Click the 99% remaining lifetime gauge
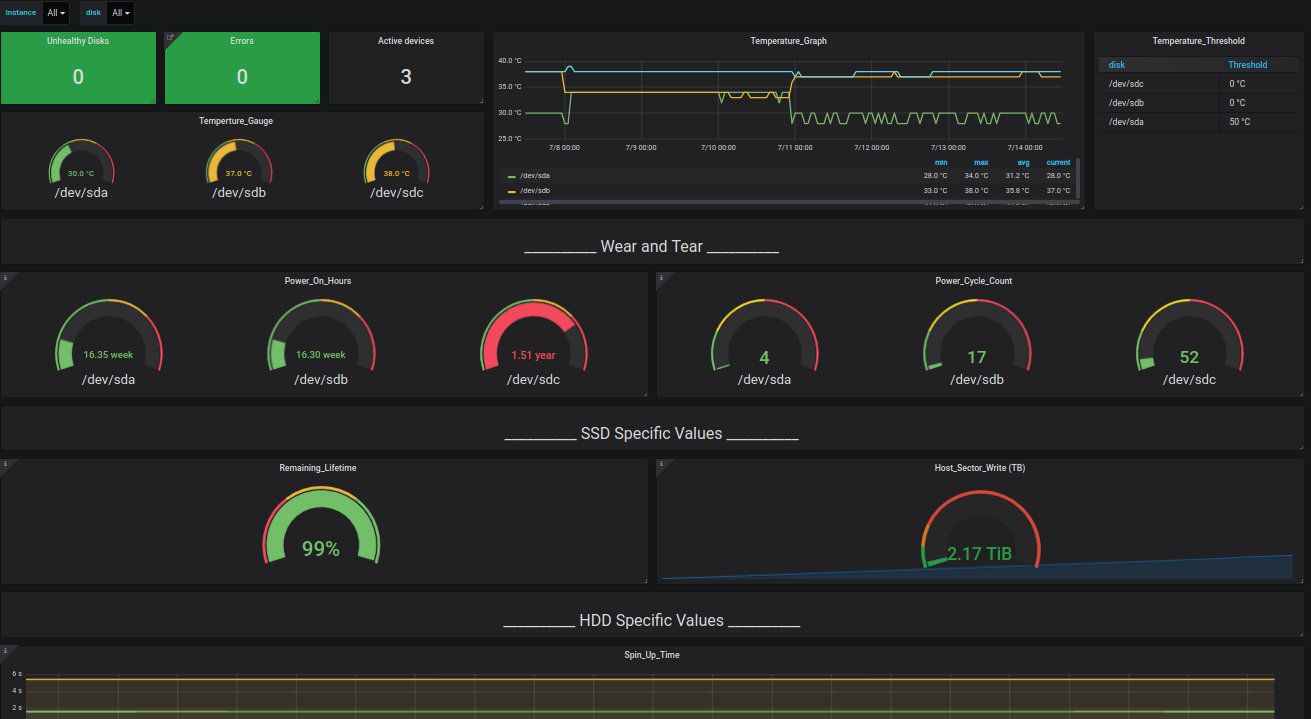 321,525
